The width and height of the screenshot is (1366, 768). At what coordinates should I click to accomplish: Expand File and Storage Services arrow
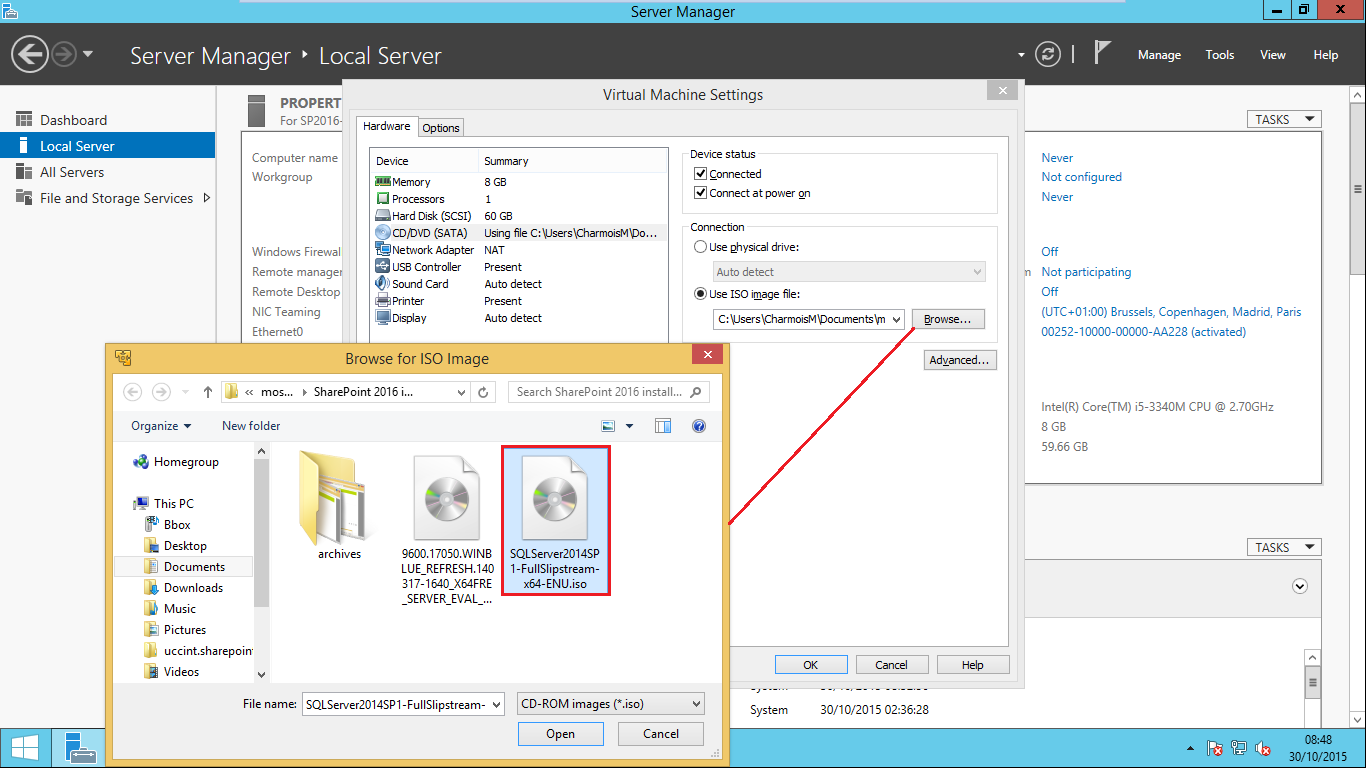[x=206, y=198]
